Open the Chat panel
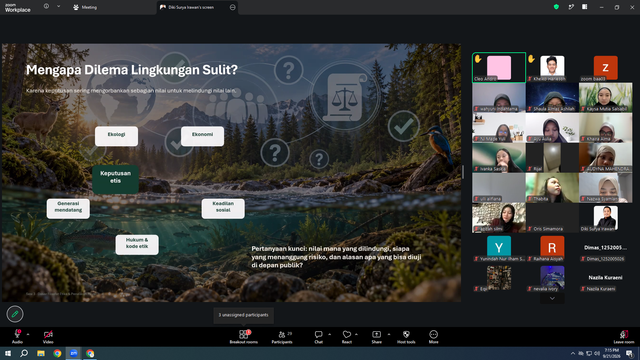Viewport: 640px width, 360px height. pos(318,337)
